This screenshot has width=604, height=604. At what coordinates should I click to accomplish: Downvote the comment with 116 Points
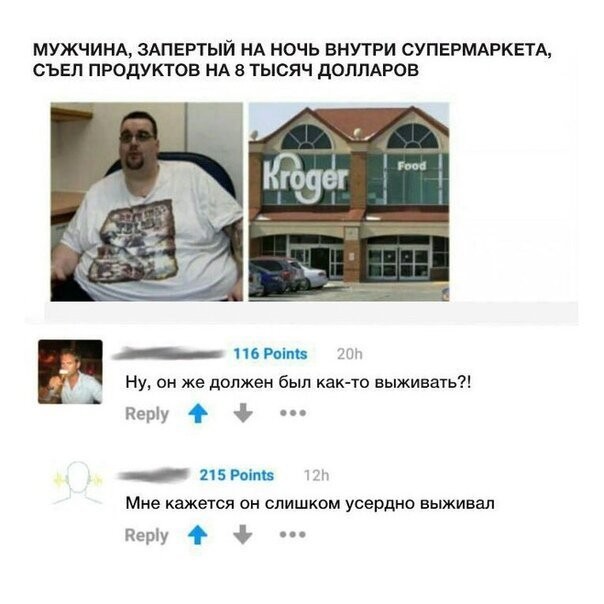243,413
